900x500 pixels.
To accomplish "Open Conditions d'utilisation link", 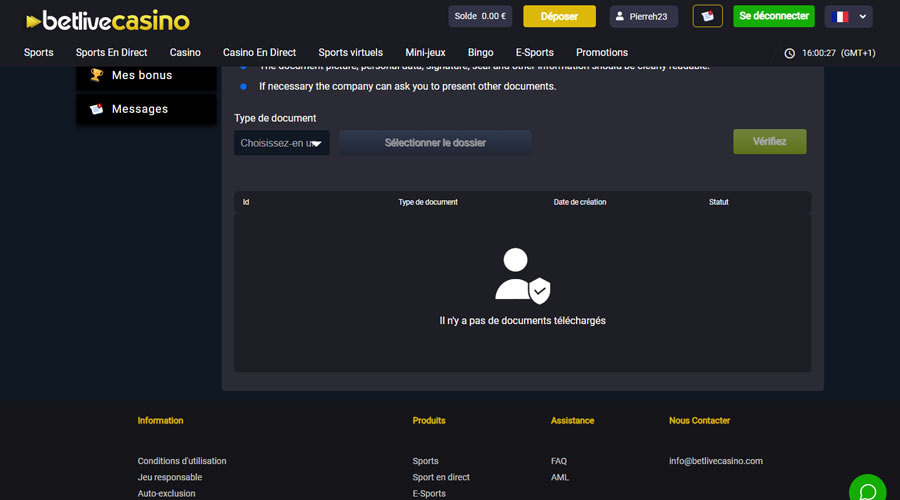I will tap(182, 461).
